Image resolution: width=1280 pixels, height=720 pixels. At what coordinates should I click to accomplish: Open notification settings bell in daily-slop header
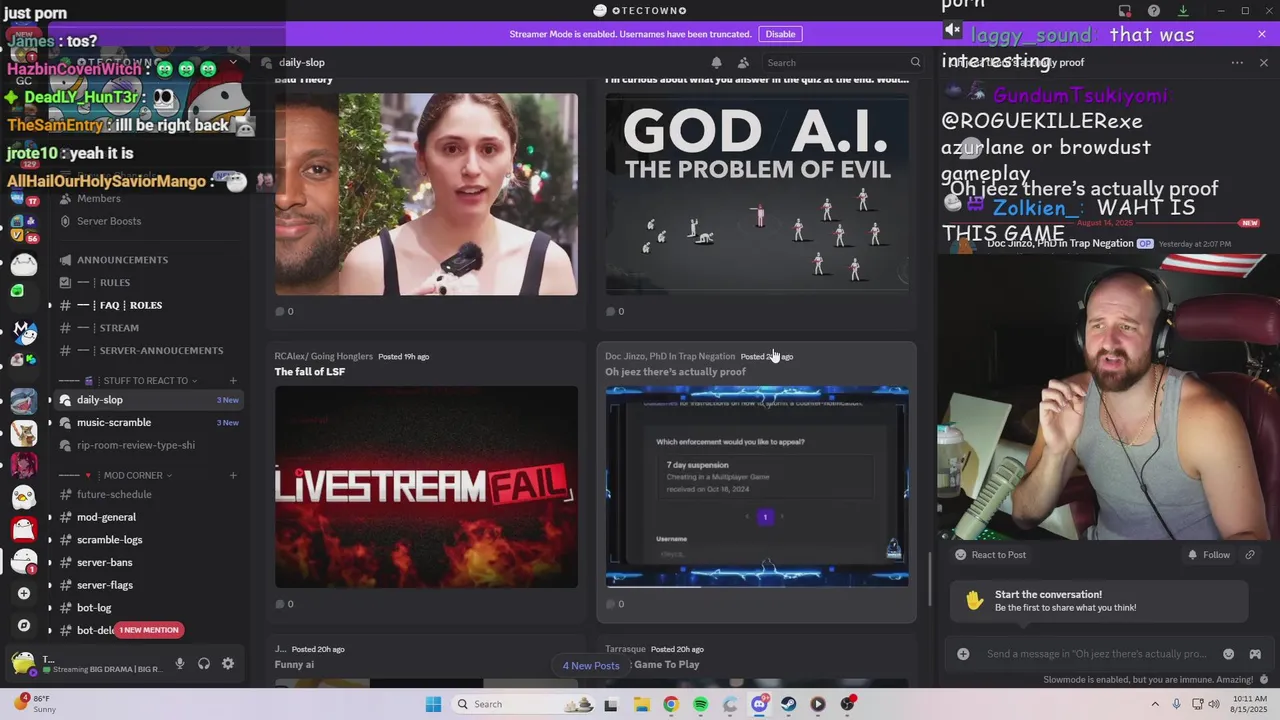point(716,62)
